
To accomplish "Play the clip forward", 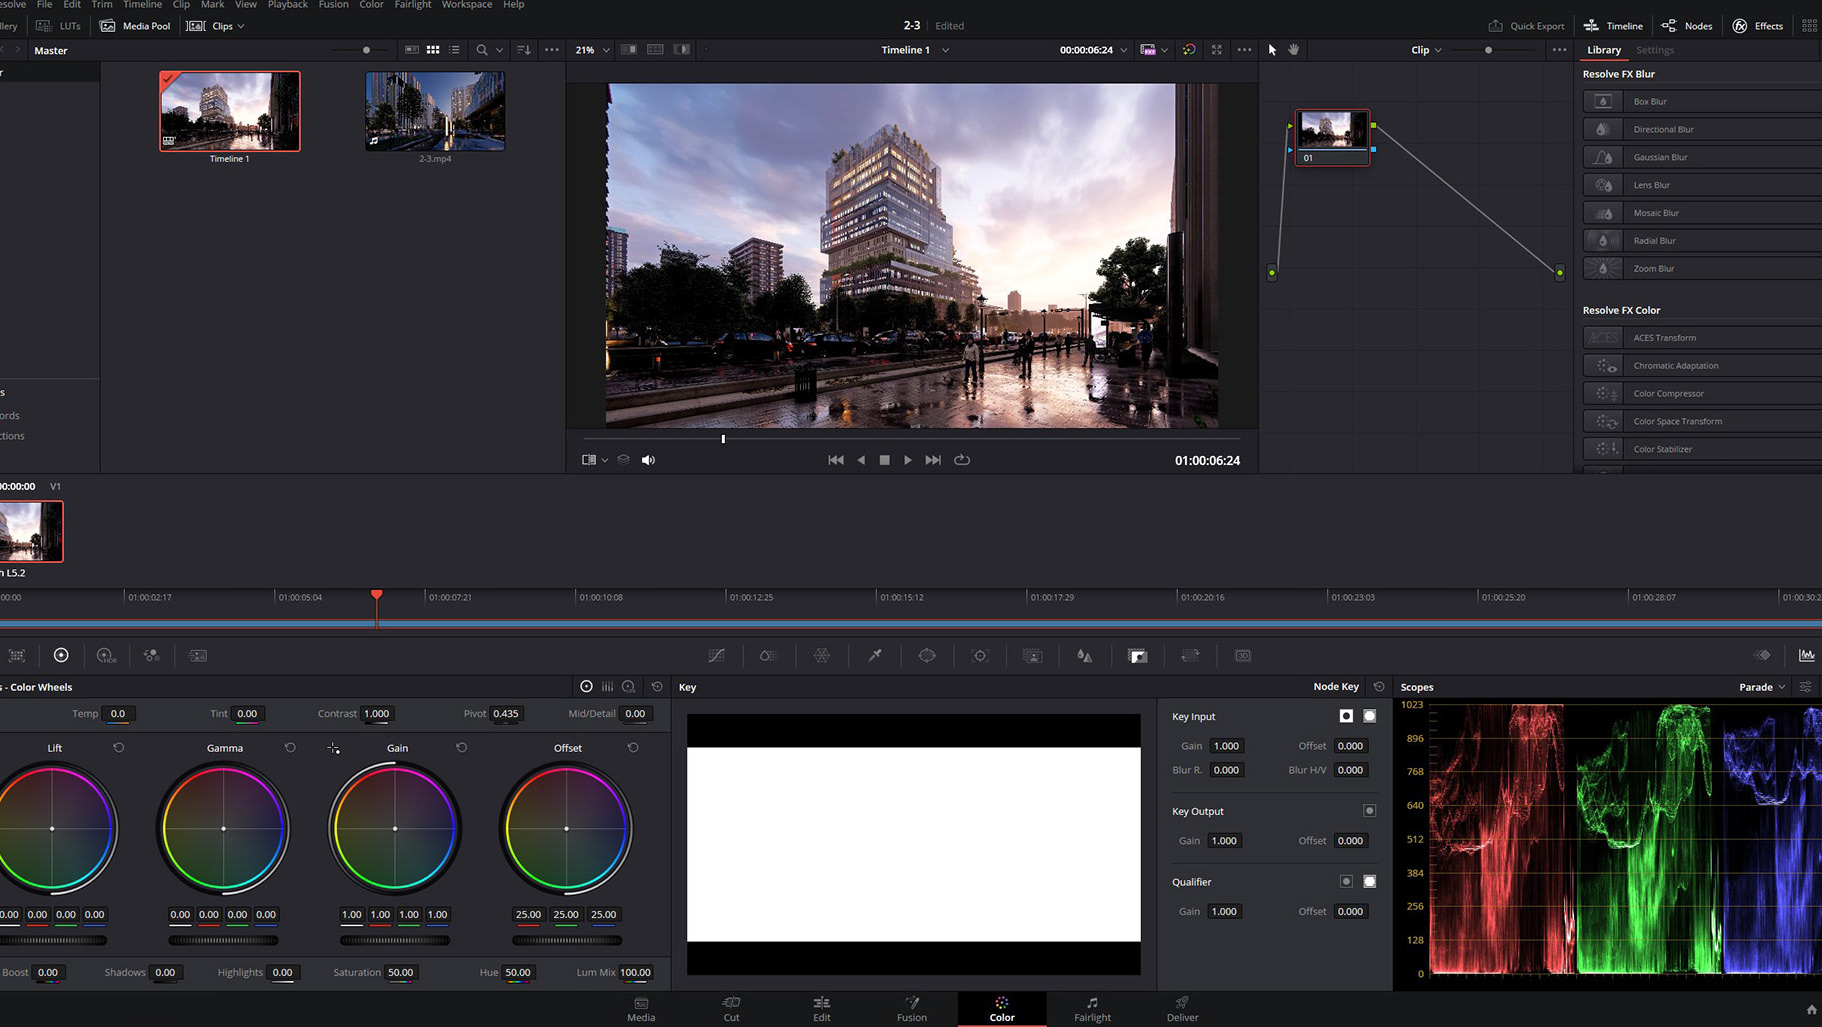I will (908, 460).
